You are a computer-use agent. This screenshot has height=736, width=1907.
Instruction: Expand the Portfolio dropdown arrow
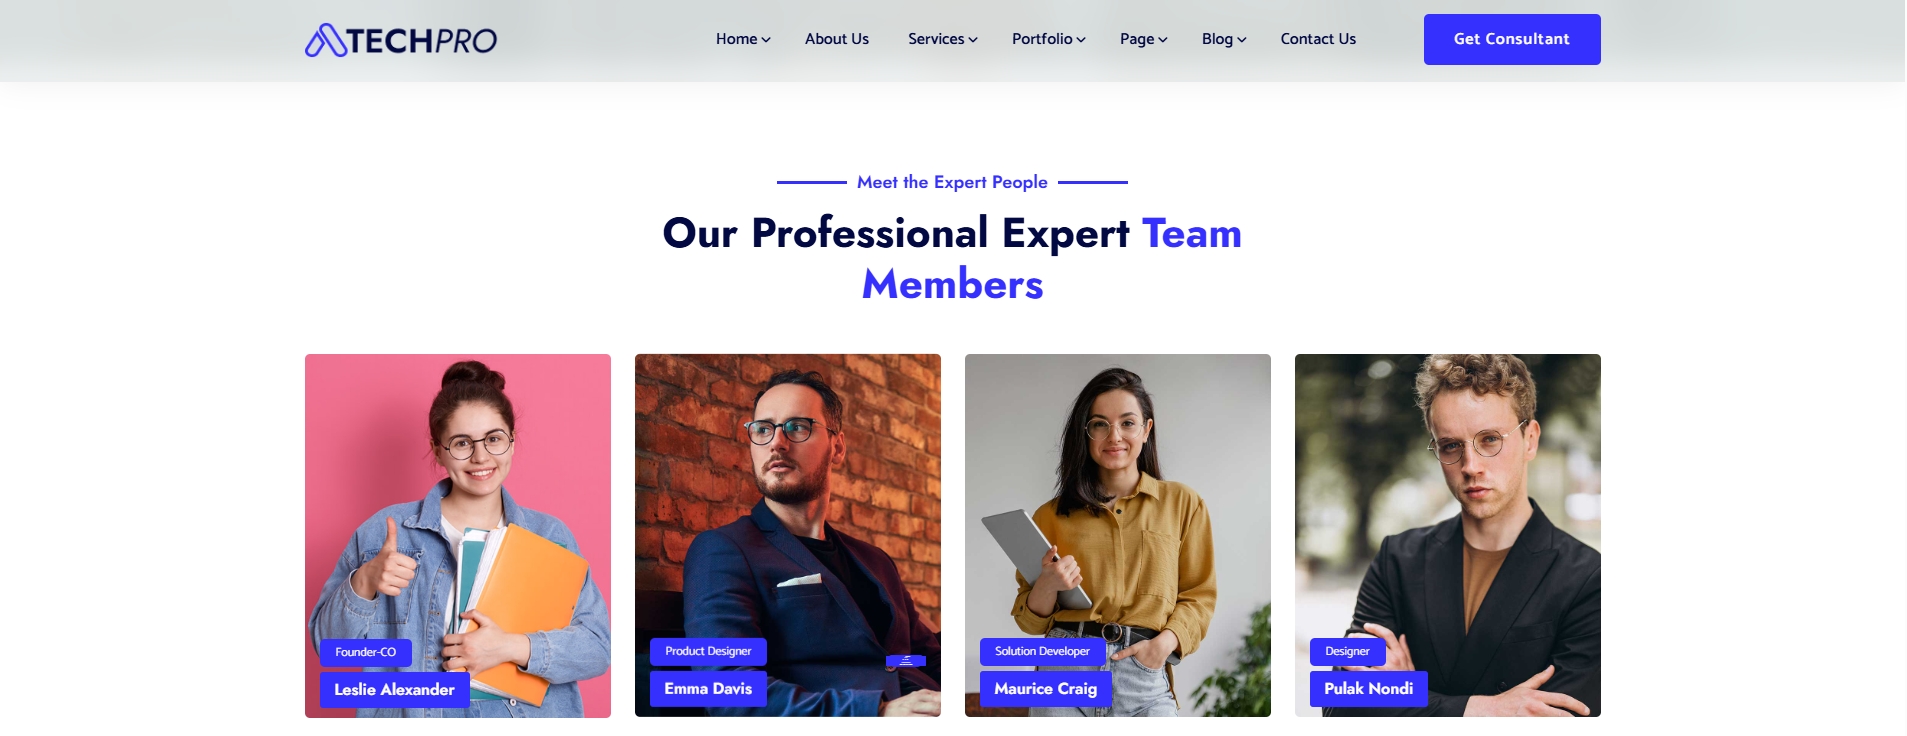(1081, 40)
